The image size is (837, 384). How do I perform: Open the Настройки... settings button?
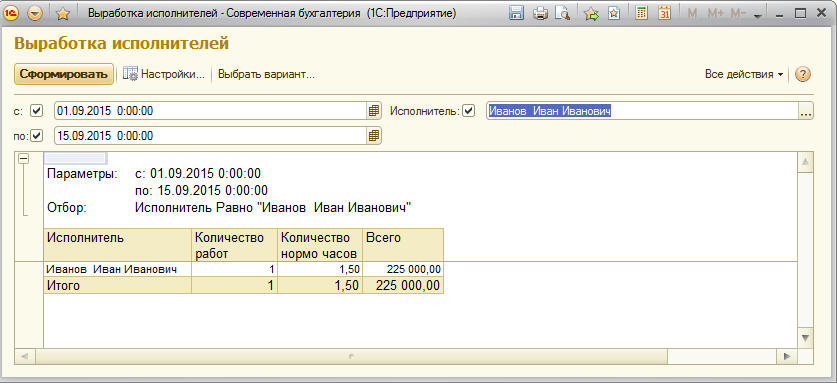click(x=164, y=74)
